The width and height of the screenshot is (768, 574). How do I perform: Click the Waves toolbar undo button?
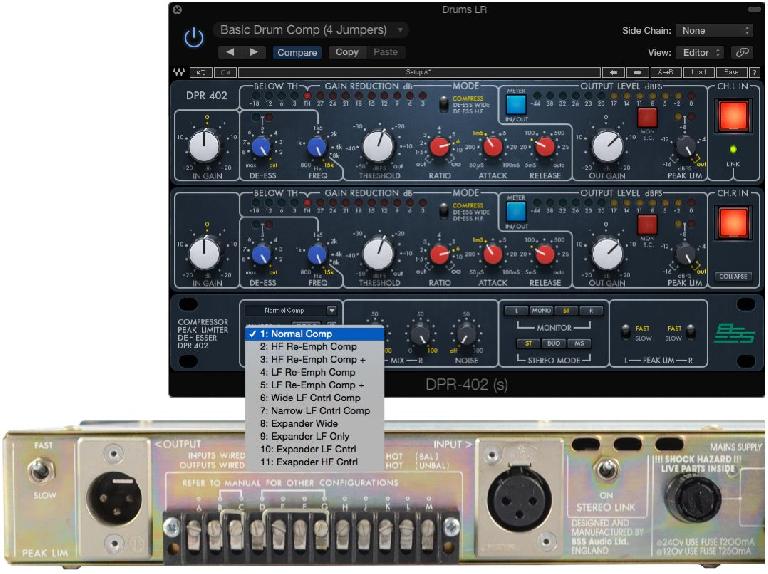[x=201, y=72]
